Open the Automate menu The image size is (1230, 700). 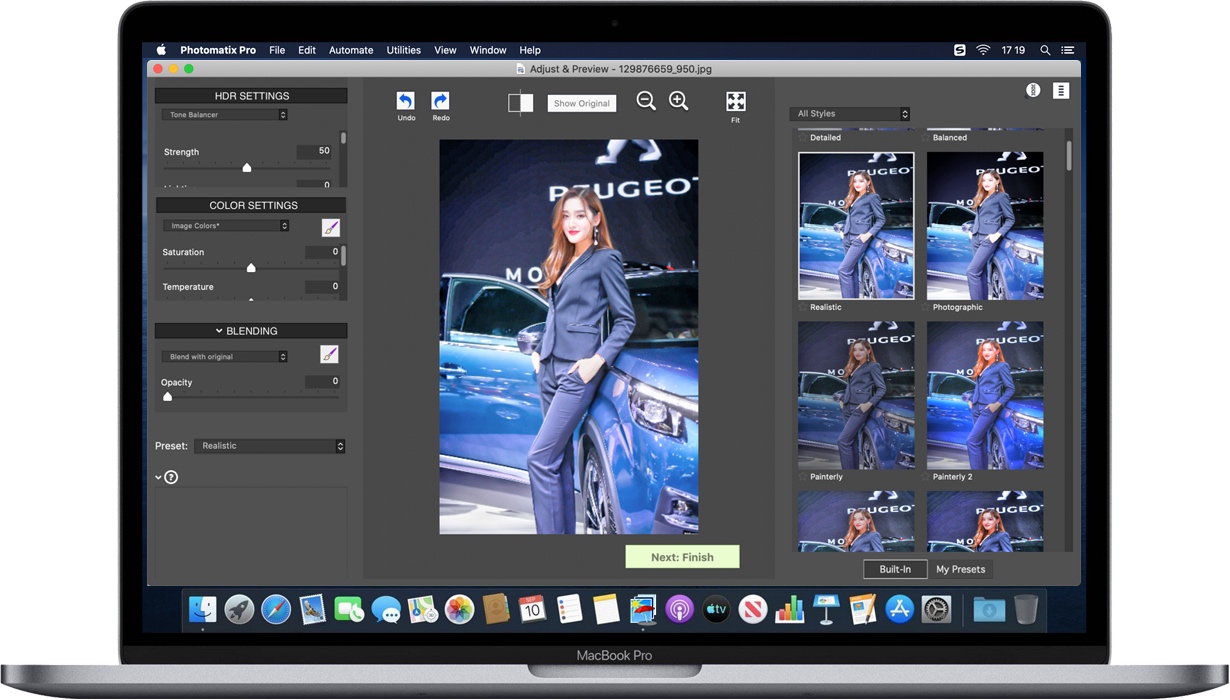(351, 50)
